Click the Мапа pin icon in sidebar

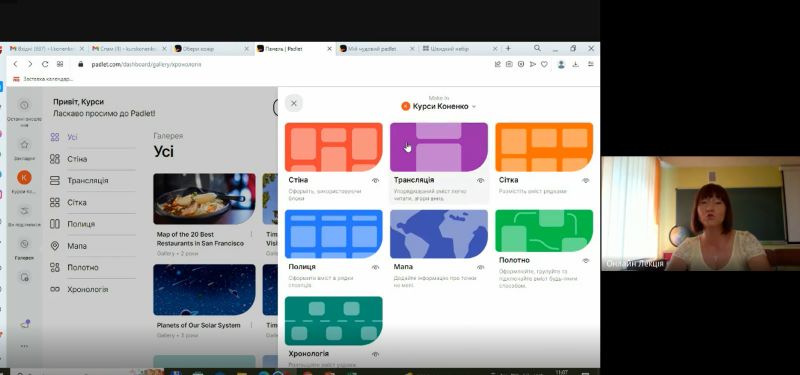tap(55, 246)
